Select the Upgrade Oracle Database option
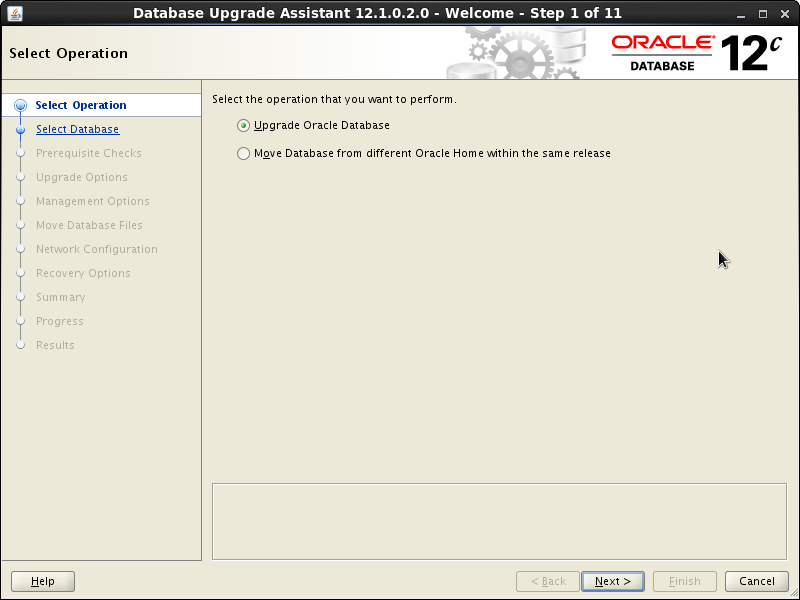The height and width of the screenshot is (600, 800). coord(242,125)
